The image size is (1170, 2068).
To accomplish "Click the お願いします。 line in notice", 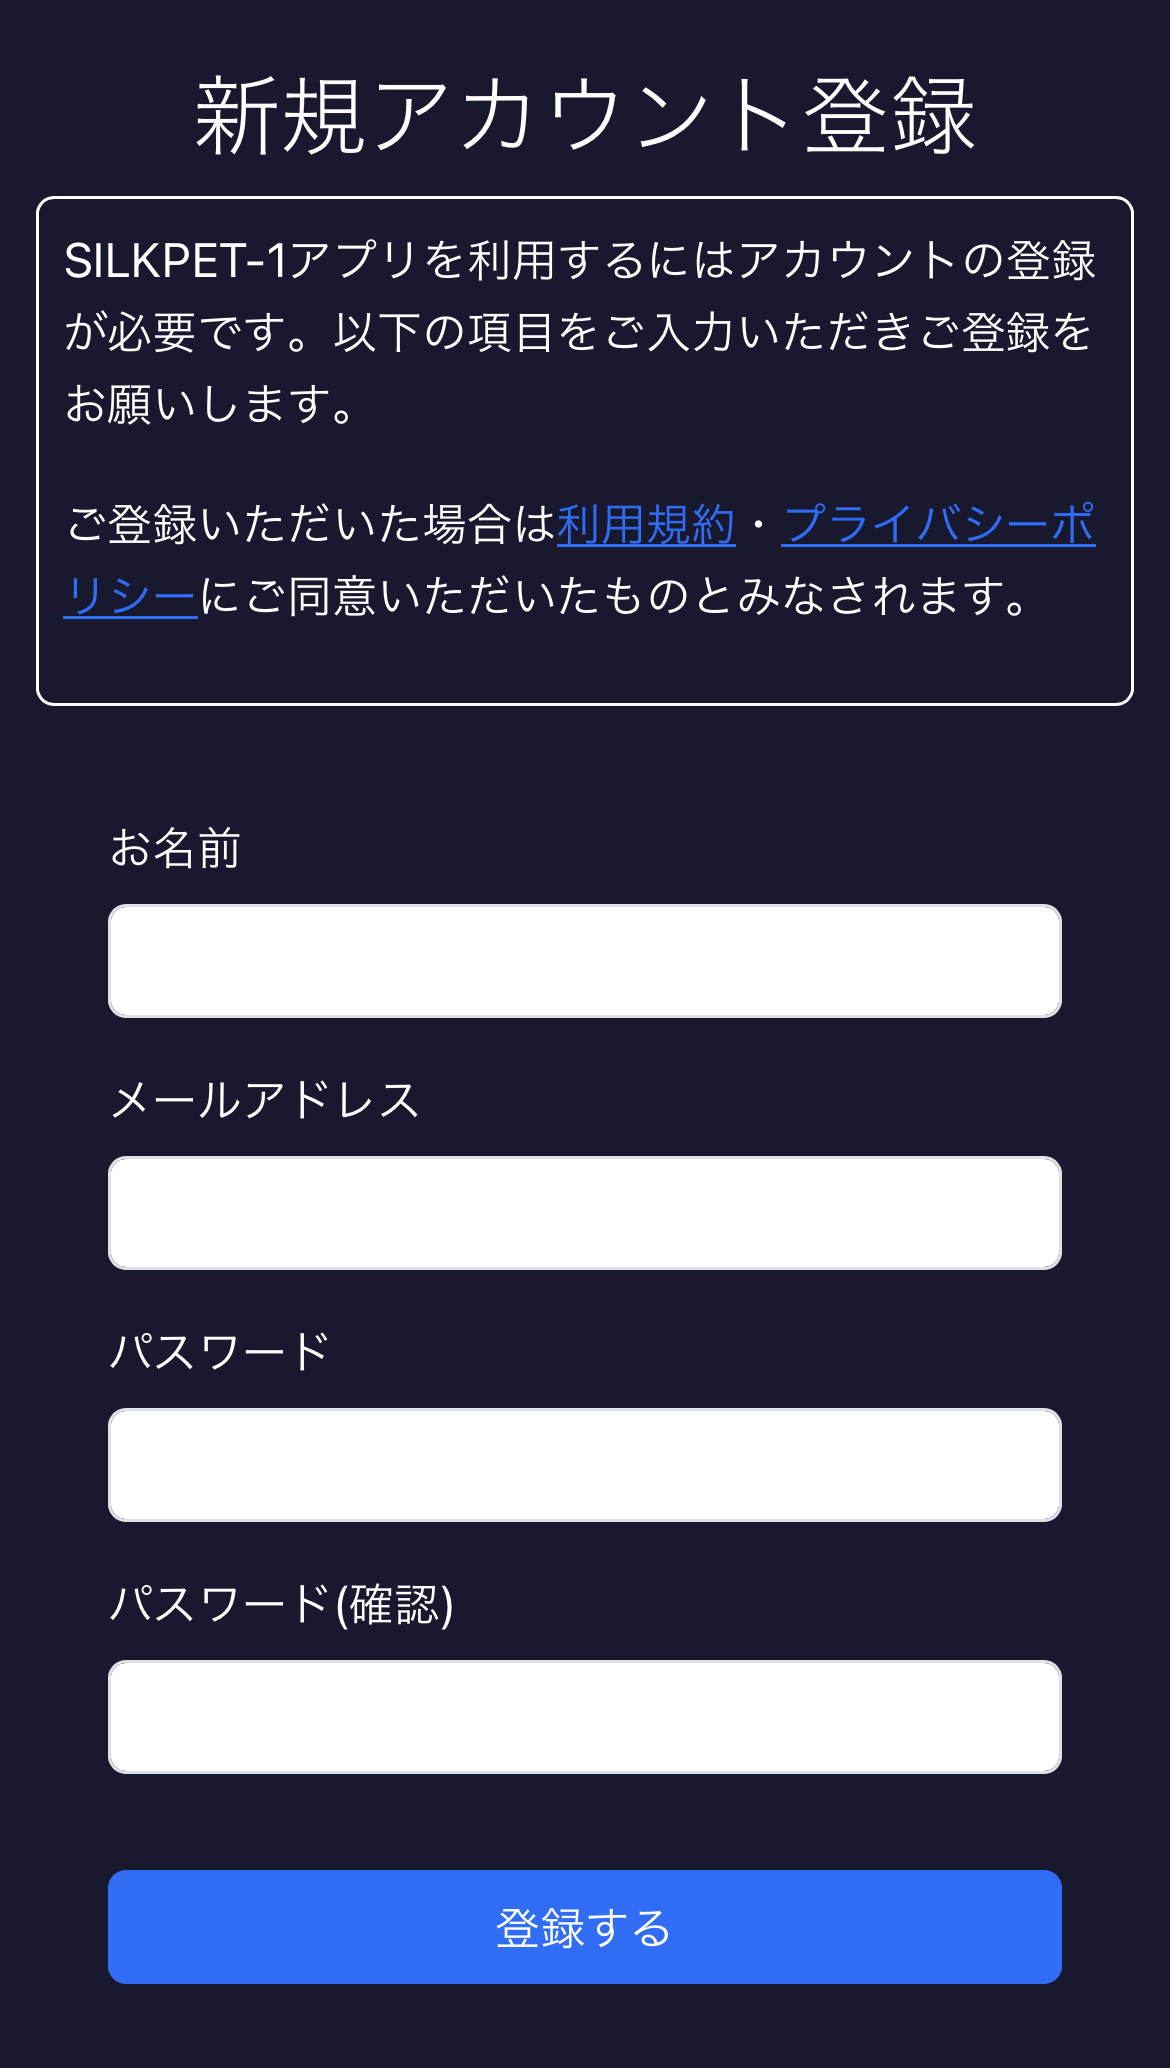I will [210, 405].
